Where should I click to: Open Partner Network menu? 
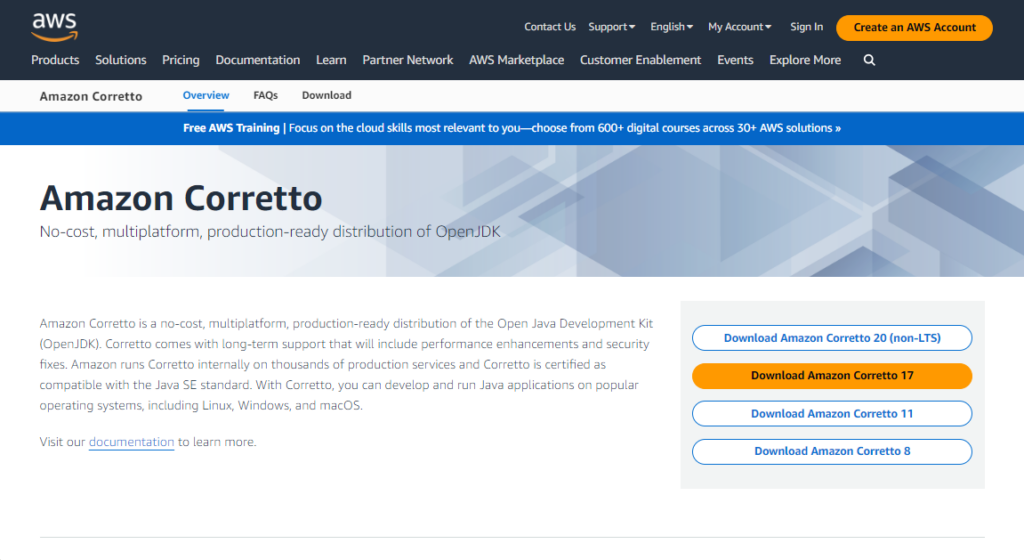(408, 60)
